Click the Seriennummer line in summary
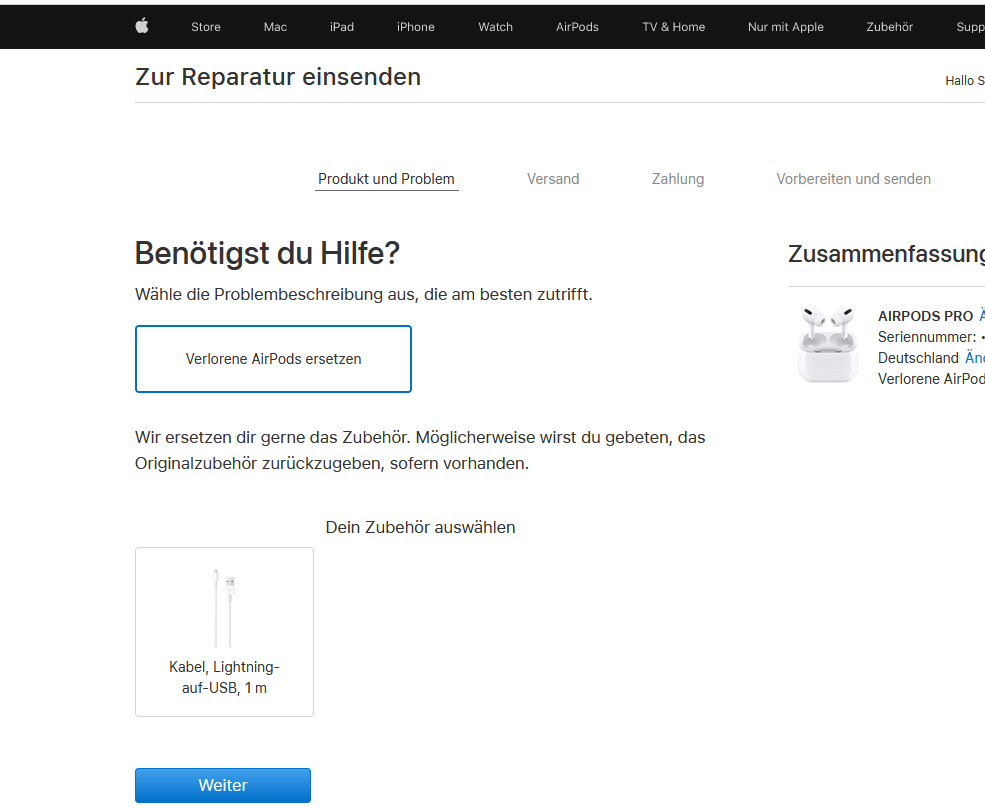Screen dimensions: 985x807 pyautogui.click(x=931, y=337)
